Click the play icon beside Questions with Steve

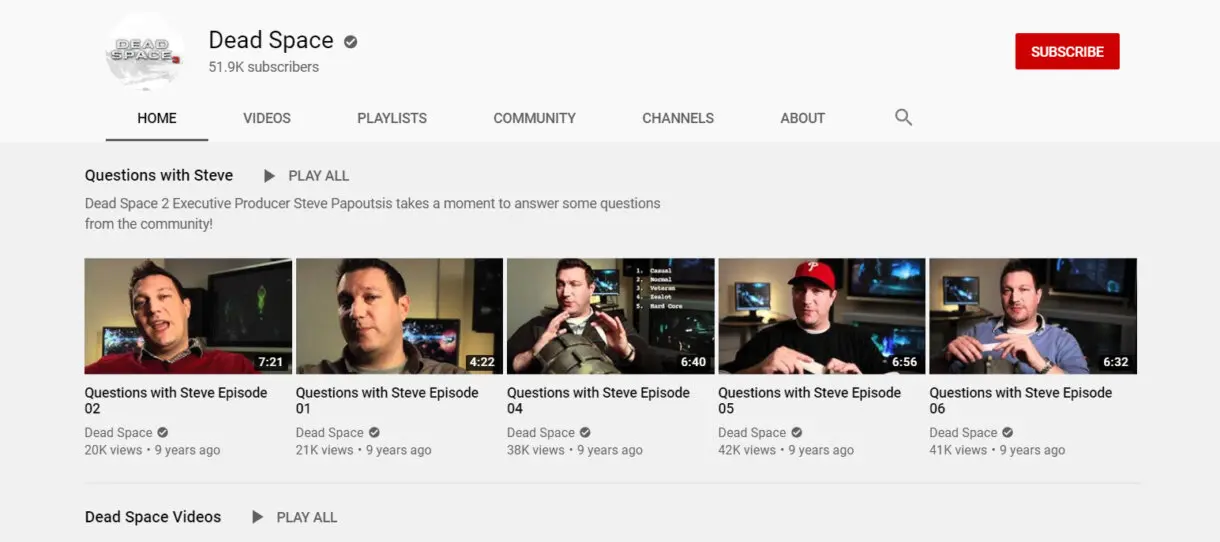coord(269,176)
